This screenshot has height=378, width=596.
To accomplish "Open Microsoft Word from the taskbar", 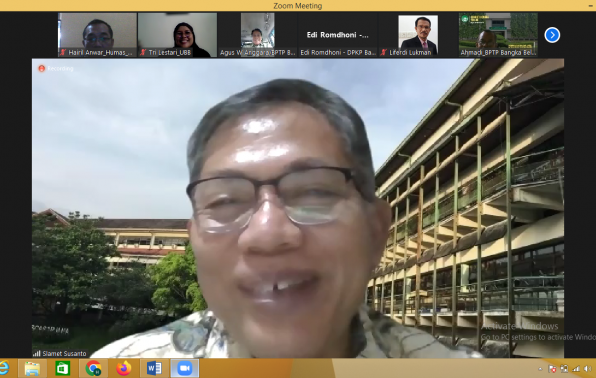I will point(154,368).
